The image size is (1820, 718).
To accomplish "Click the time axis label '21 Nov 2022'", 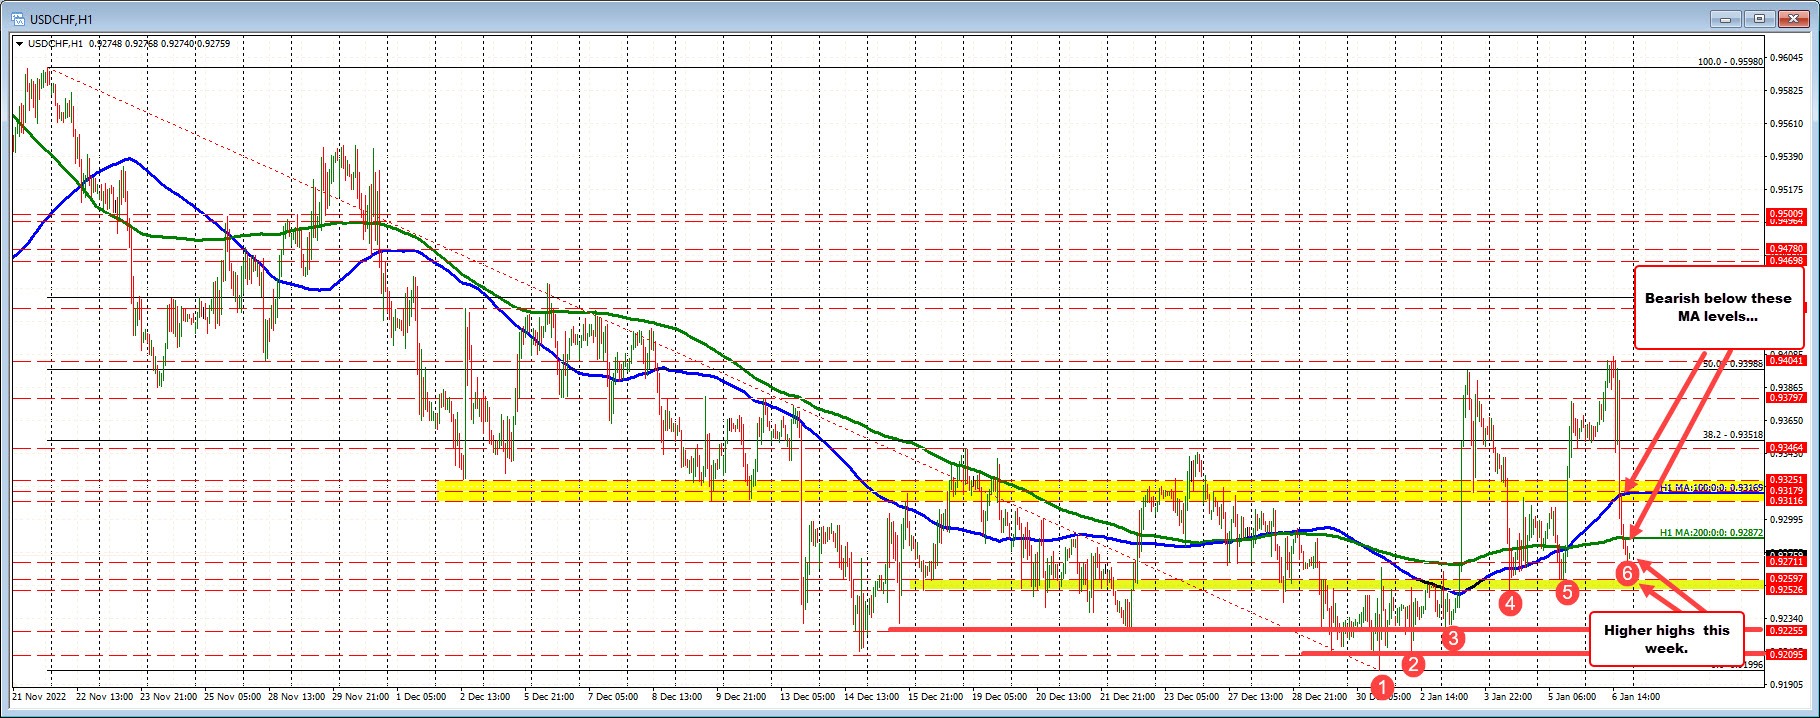I will (x=38, y=696).
